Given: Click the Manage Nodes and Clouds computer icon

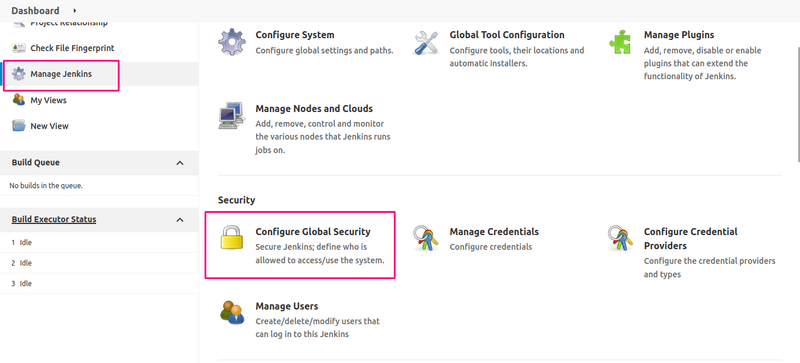Looking at the screenshot, I should pos(232,115).
